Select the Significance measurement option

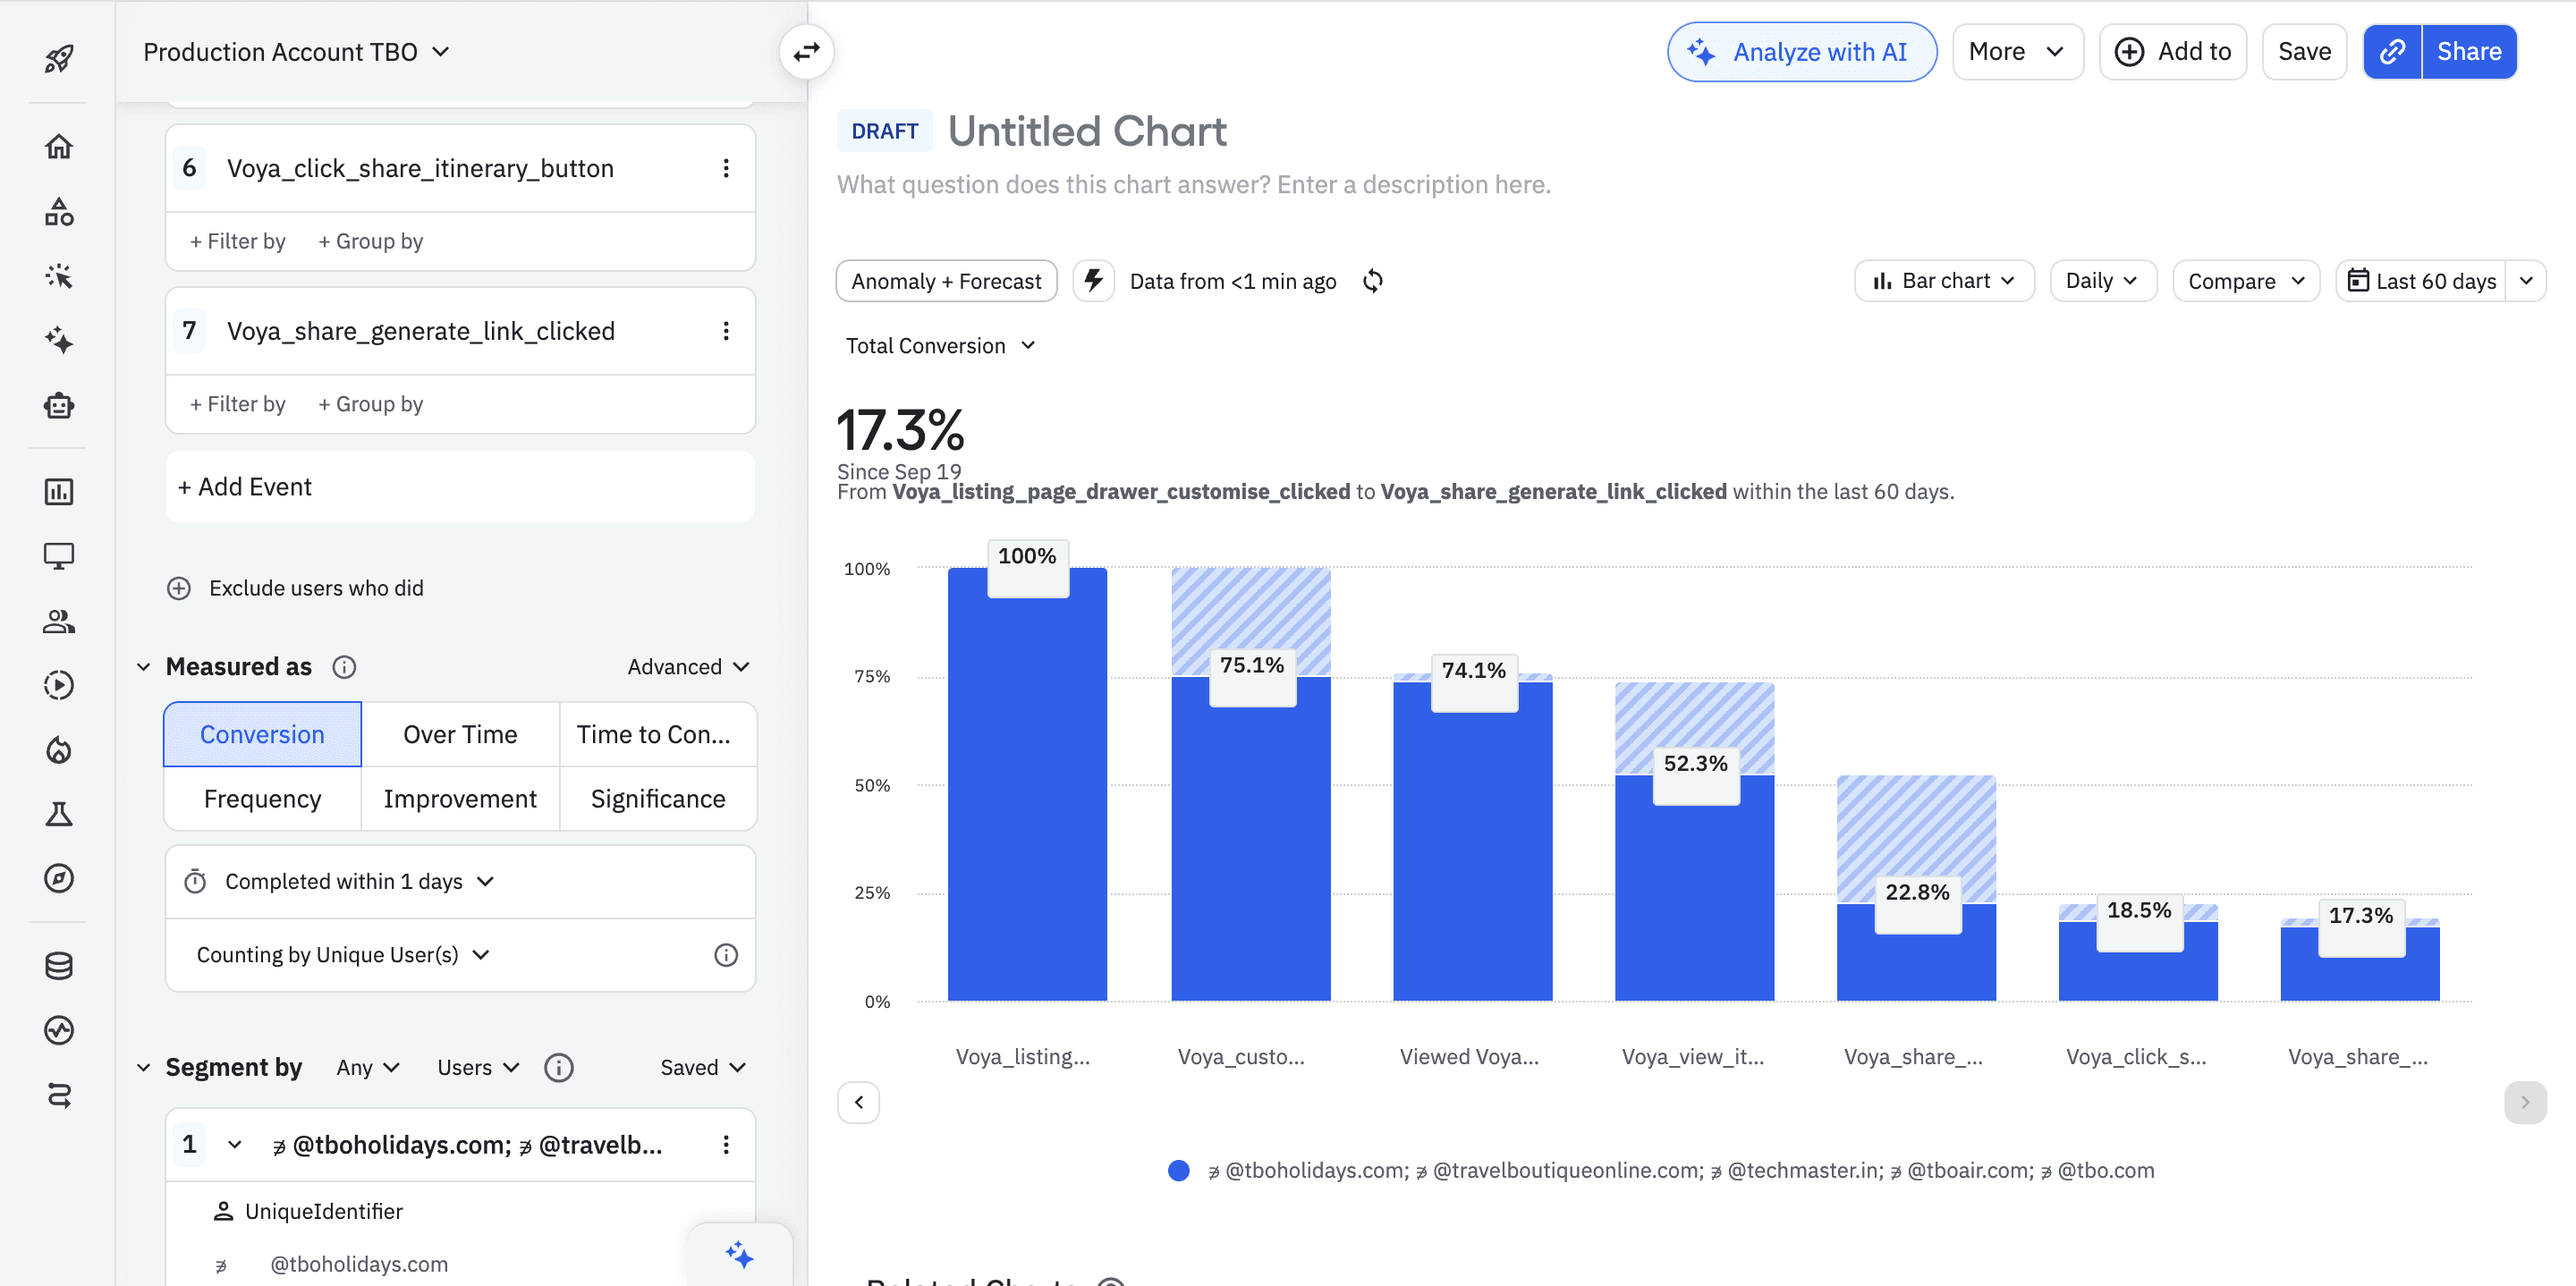coord(657,798)
